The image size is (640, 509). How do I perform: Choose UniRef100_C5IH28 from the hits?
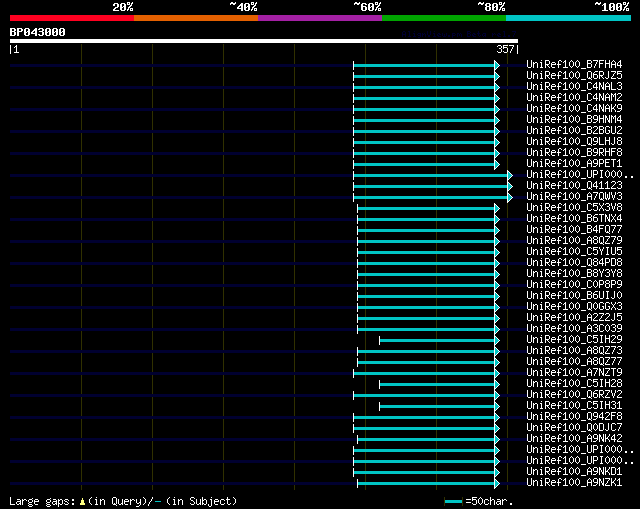pyautogui.click(x=574, y=384)
